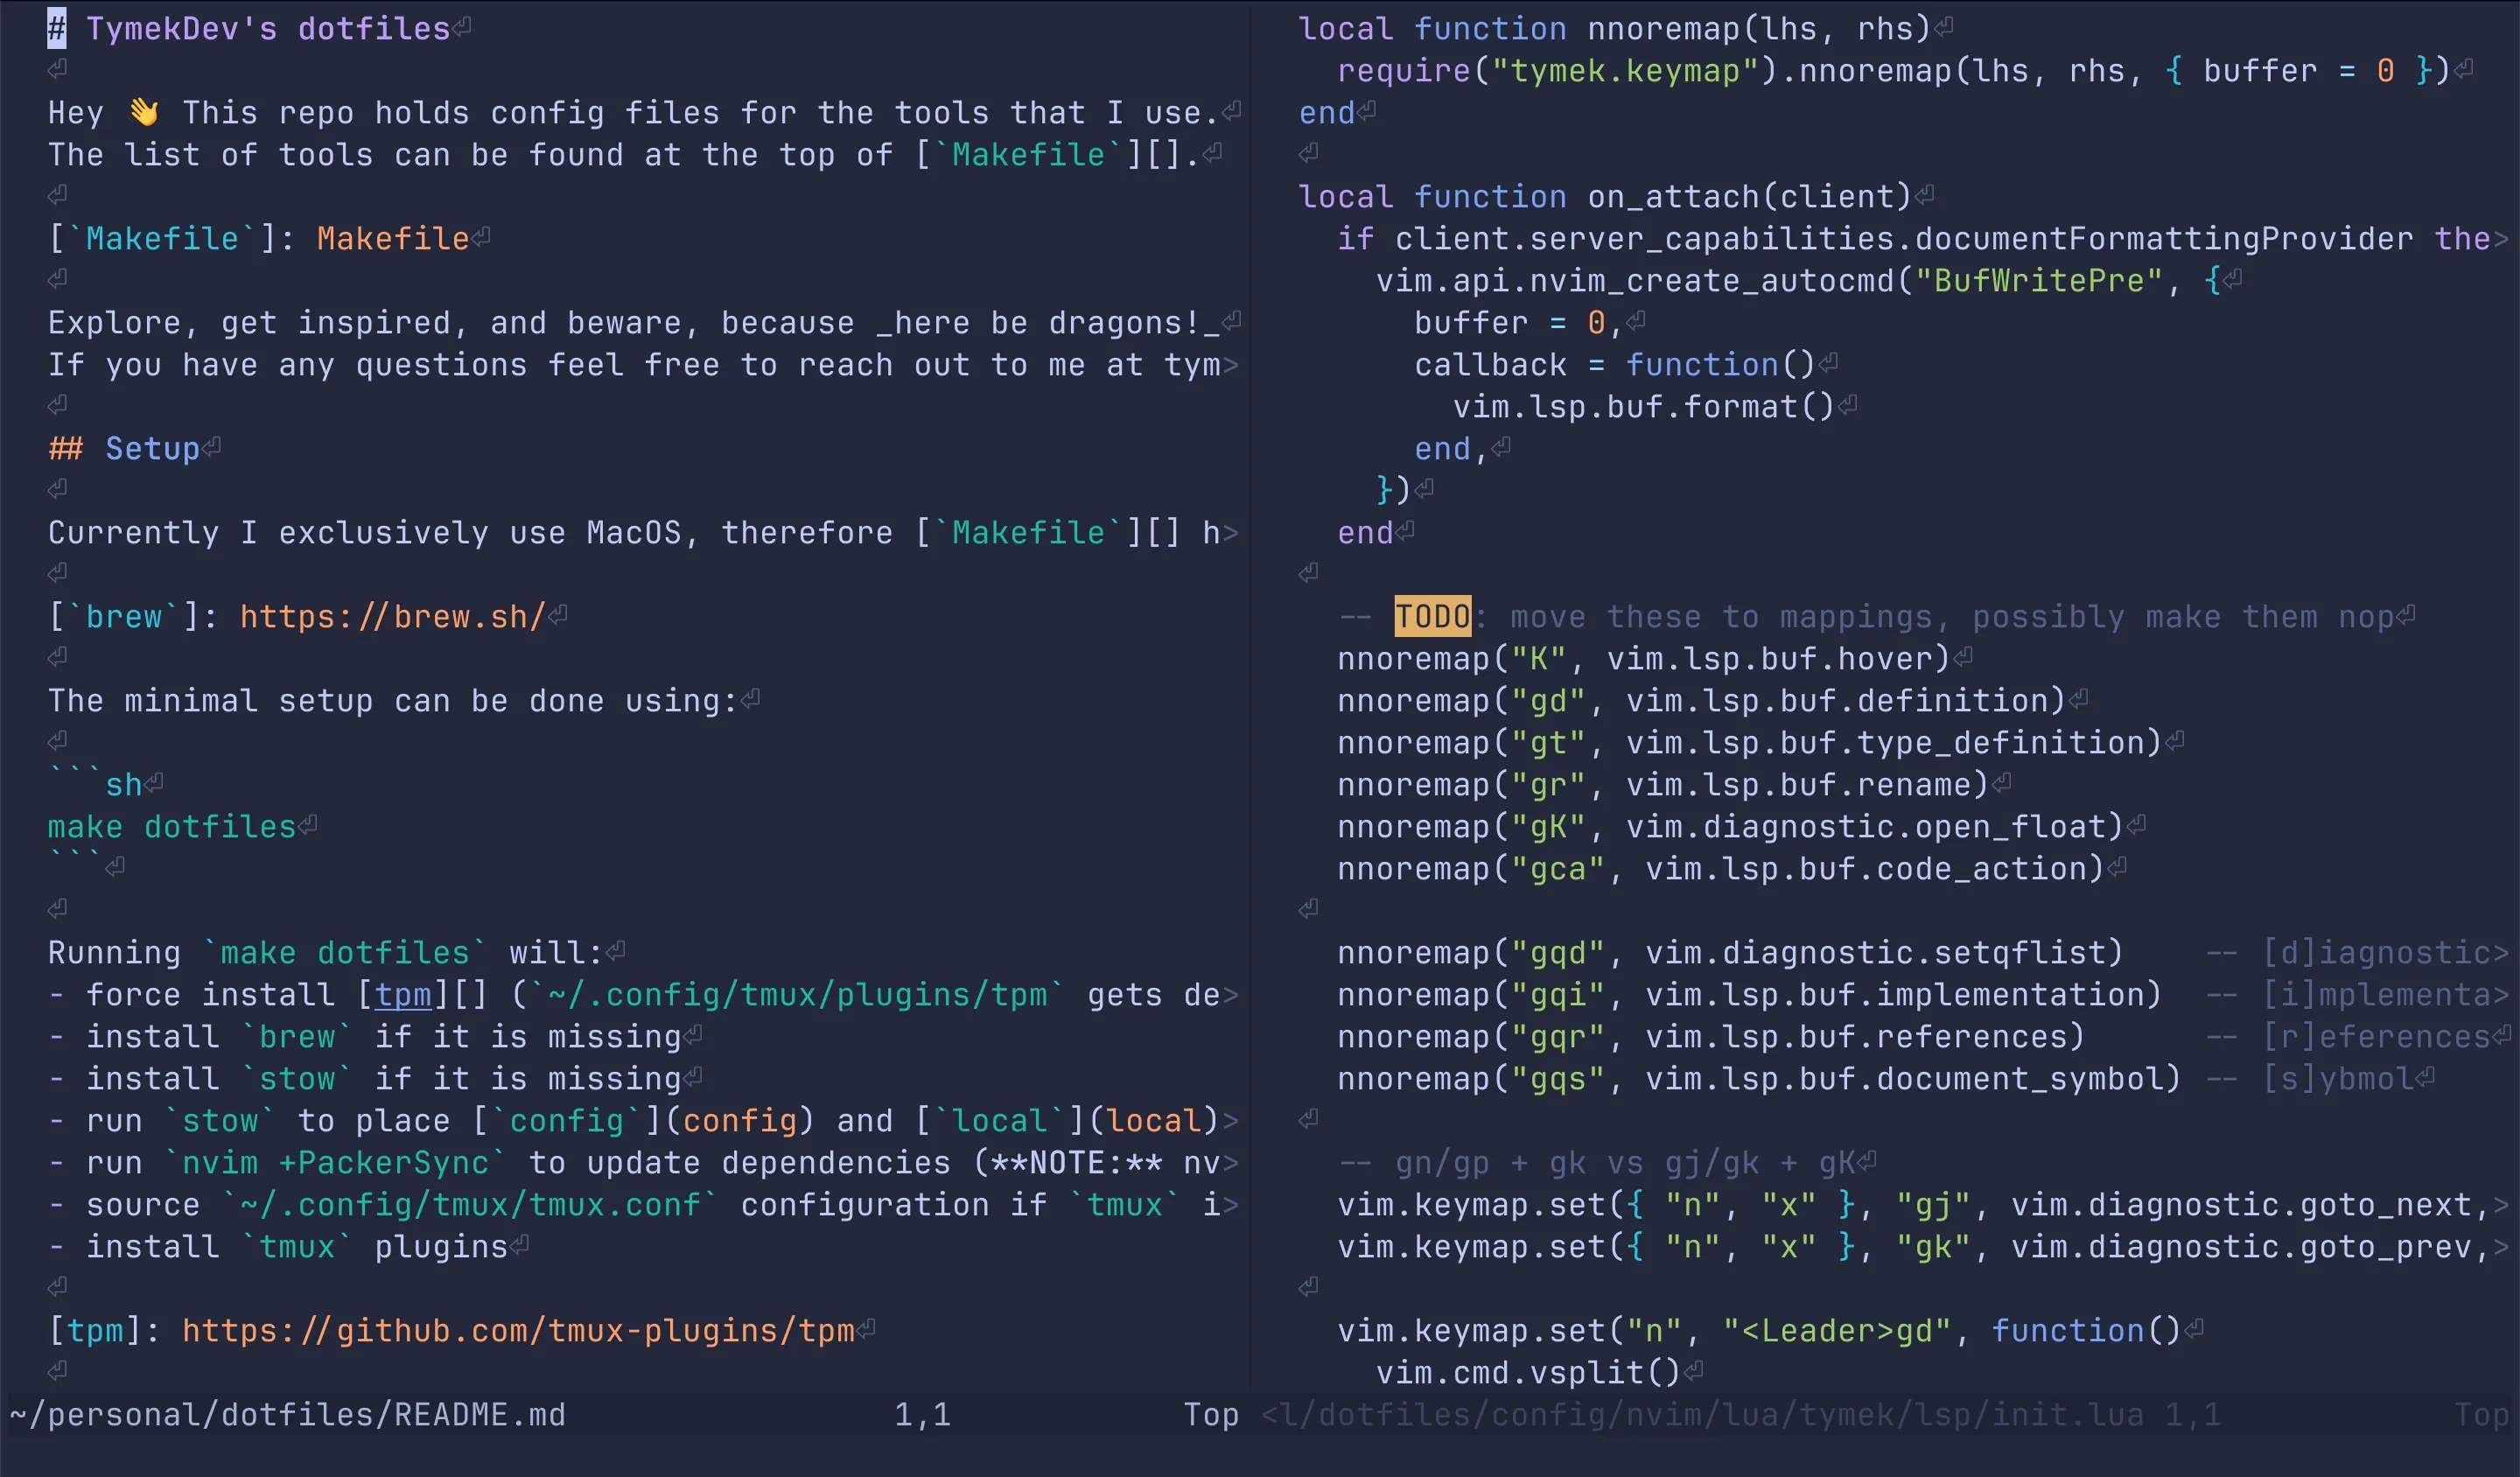Click the 'Running `make dotfiles` will:' line

326,953
